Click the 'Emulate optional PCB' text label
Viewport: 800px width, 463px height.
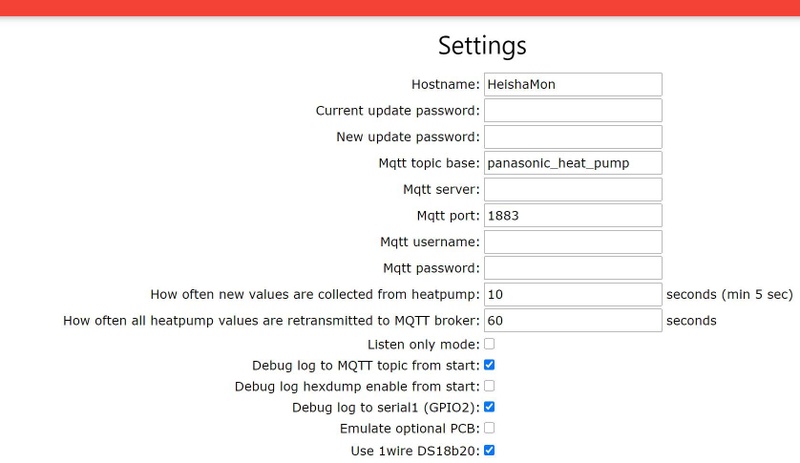point(410,429)
